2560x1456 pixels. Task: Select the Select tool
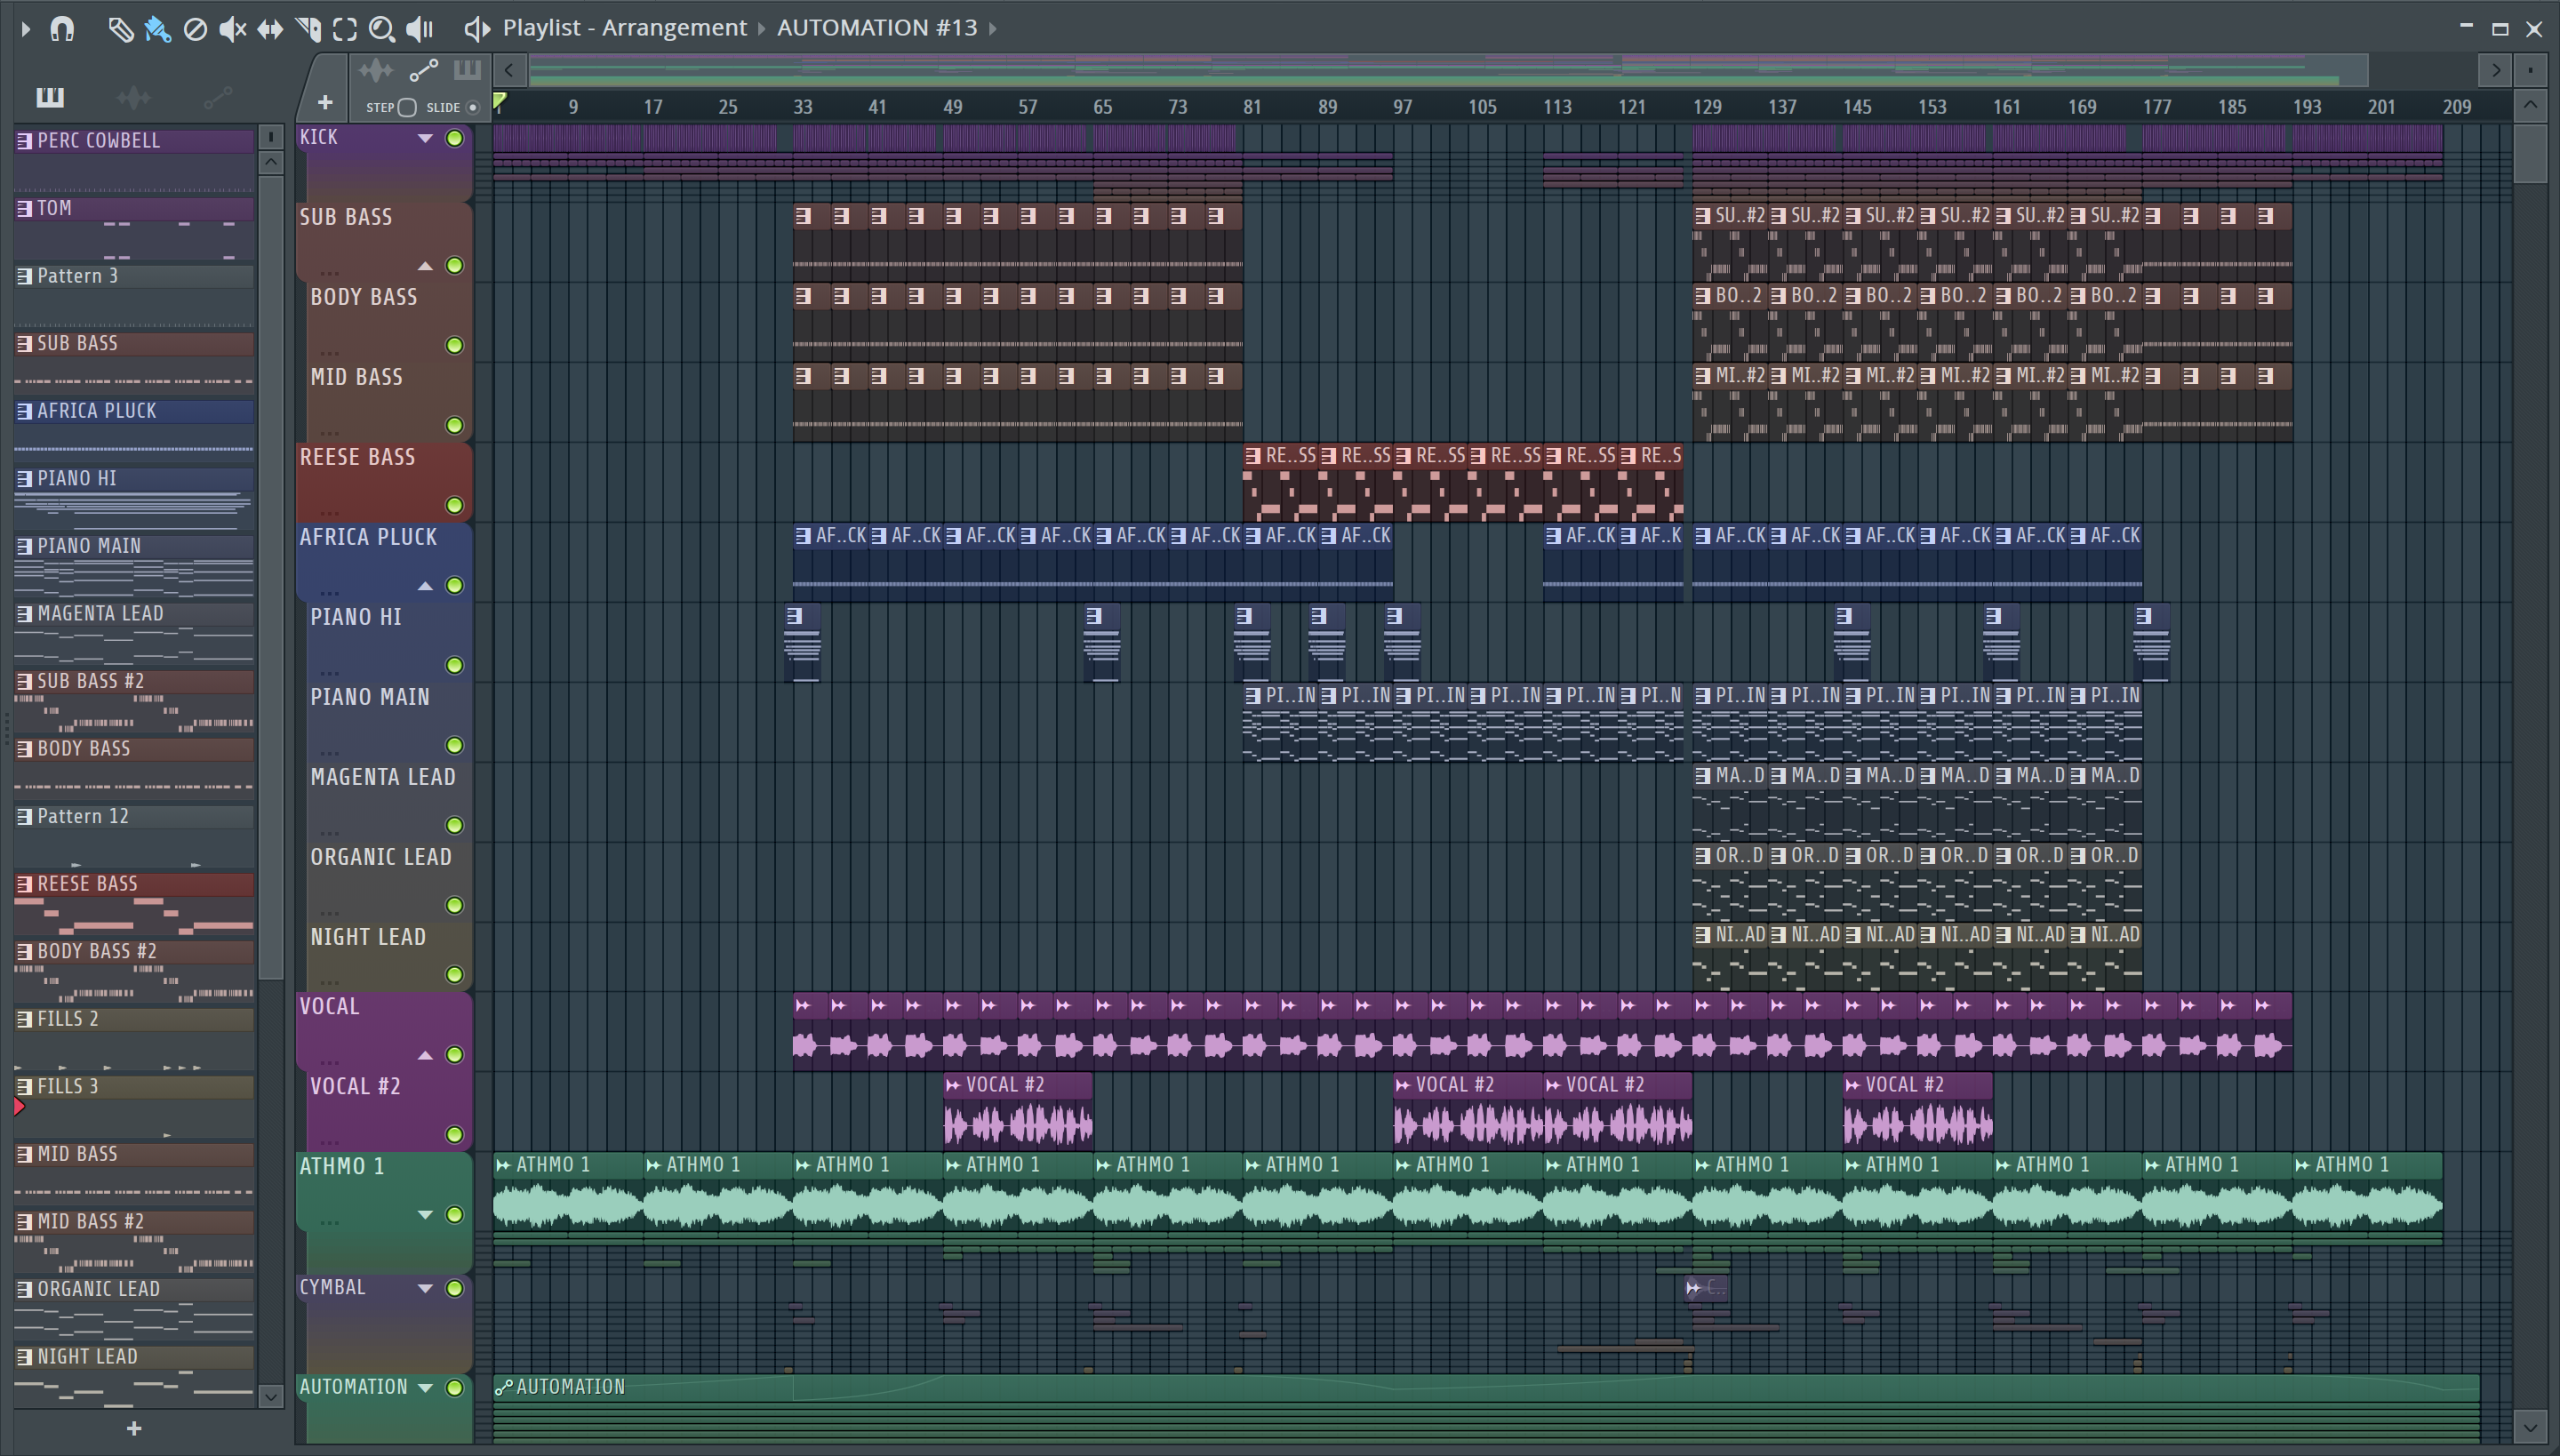[x=345, y=29]
